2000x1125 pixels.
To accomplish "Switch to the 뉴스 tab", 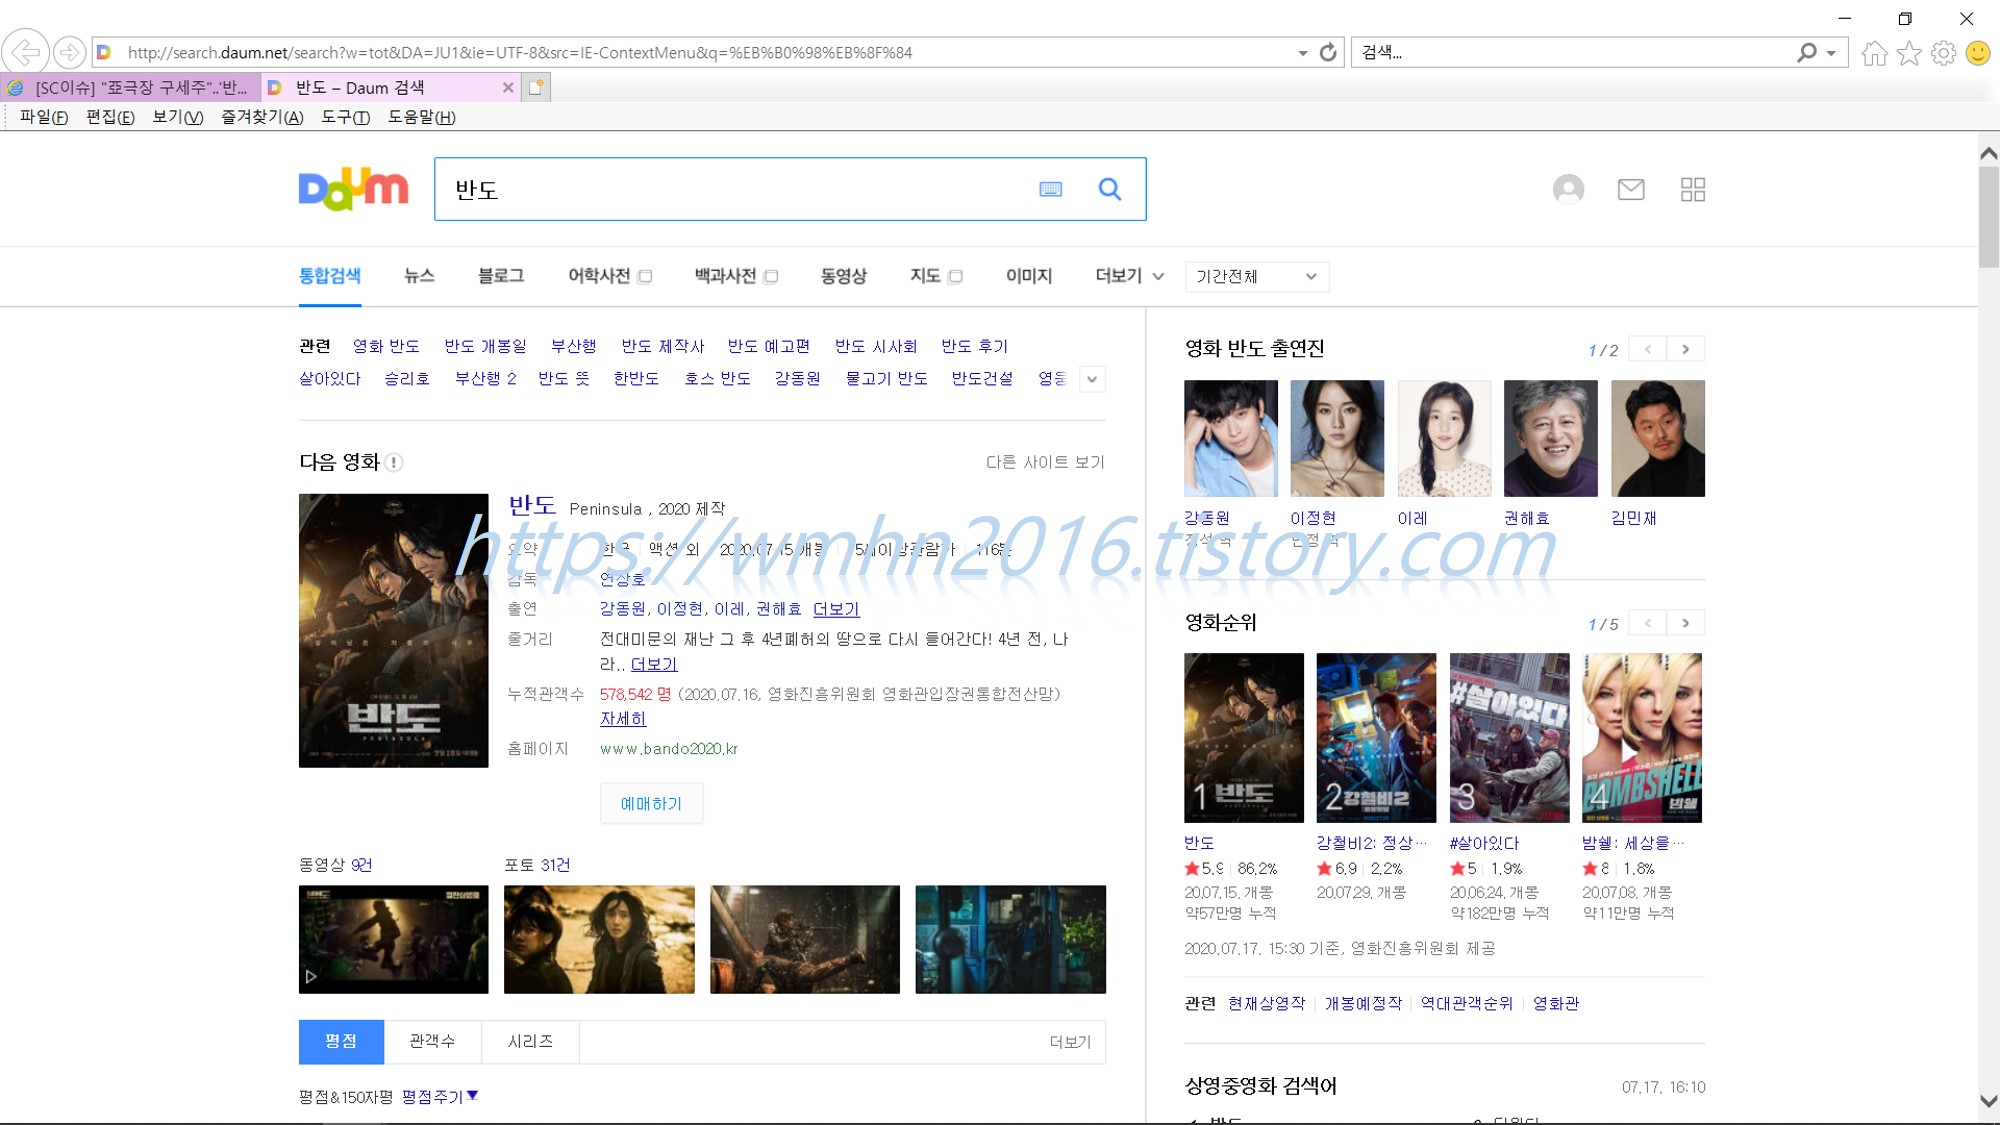I will click(419, 276).
